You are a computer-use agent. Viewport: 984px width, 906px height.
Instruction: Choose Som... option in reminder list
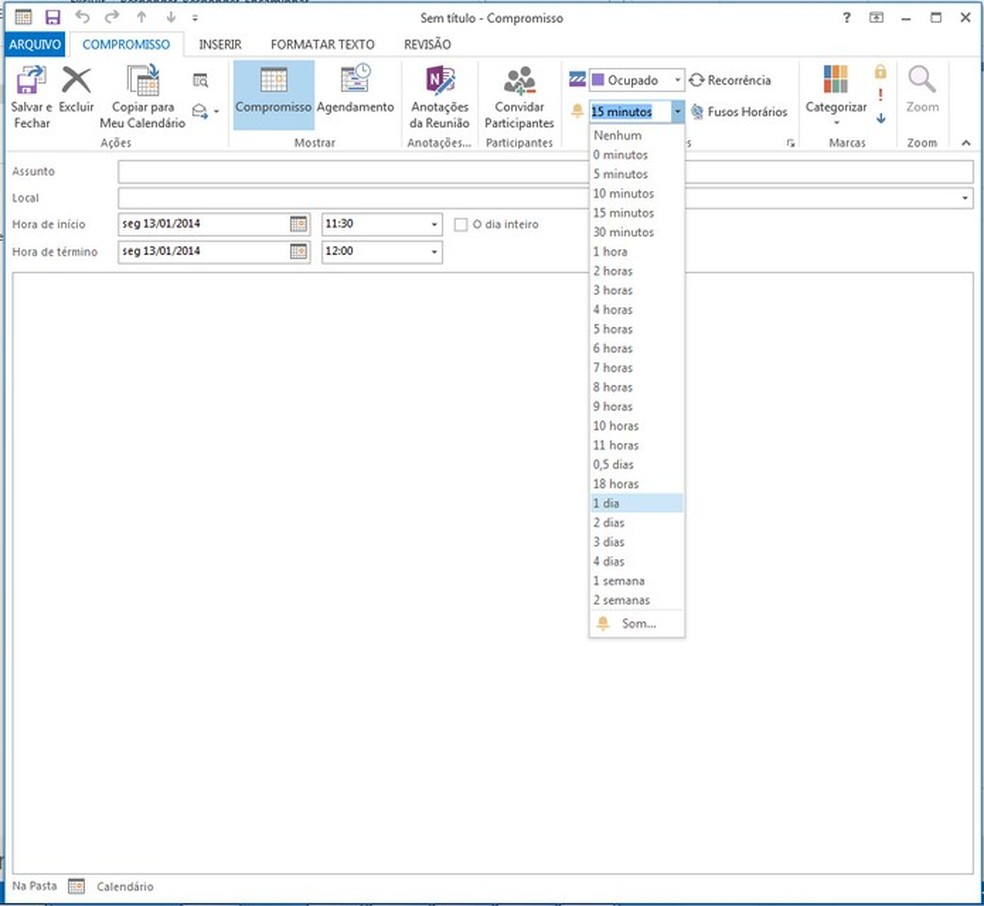click(638, 624)
